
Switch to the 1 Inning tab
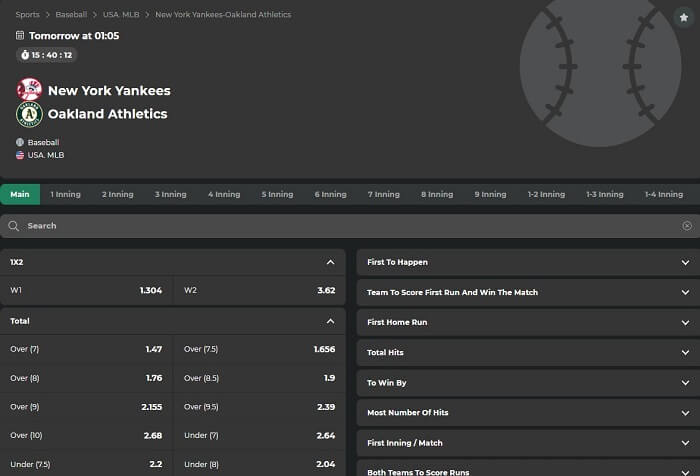click(66, 194)
